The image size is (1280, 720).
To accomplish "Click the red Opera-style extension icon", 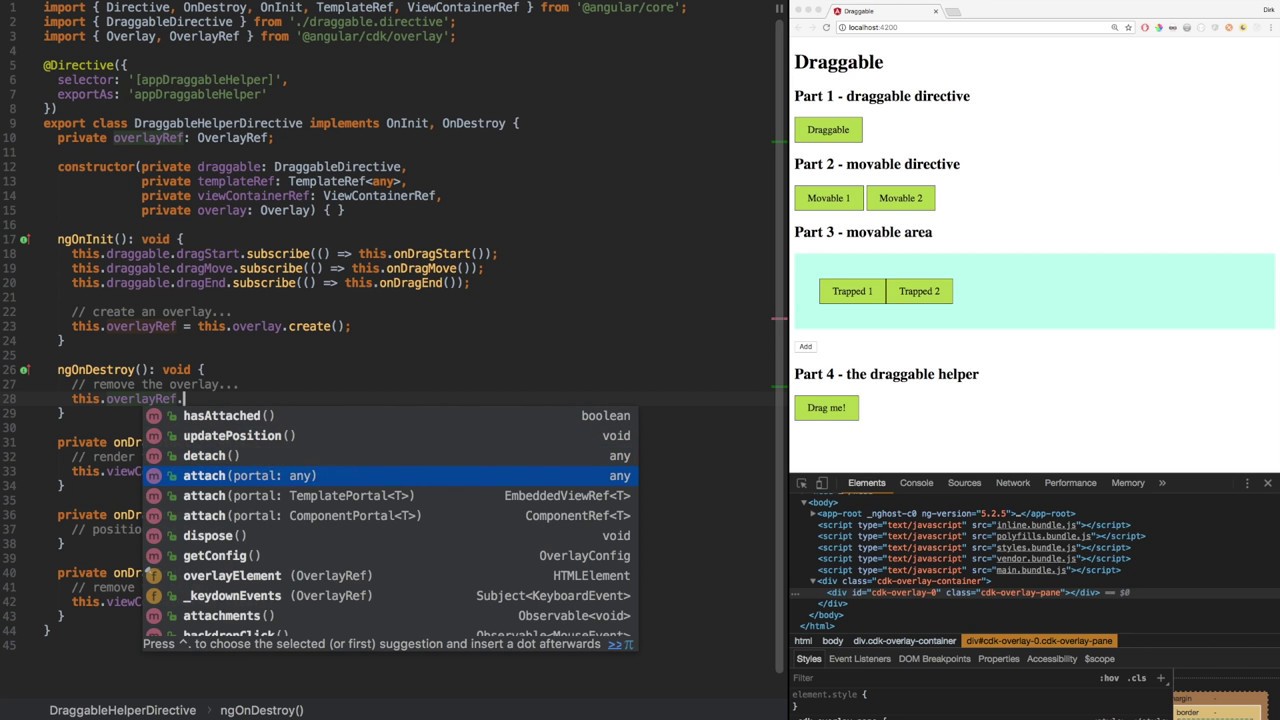I will click(x=1145, y=27).
